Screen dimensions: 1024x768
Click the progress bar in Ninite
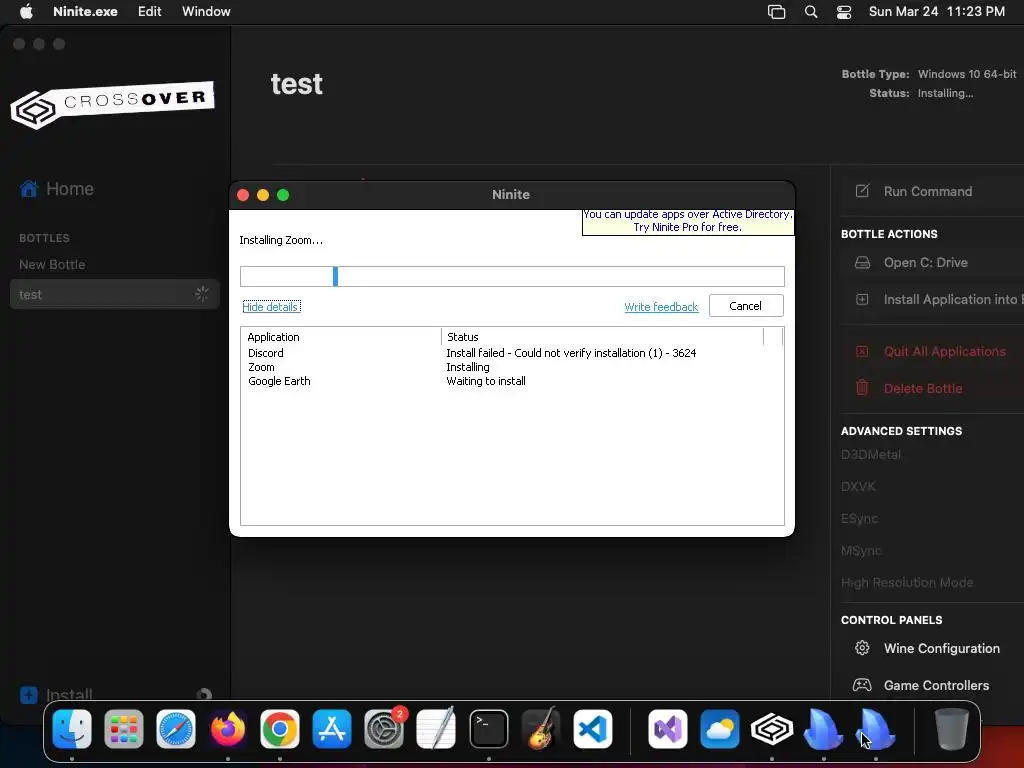[512, 276]
